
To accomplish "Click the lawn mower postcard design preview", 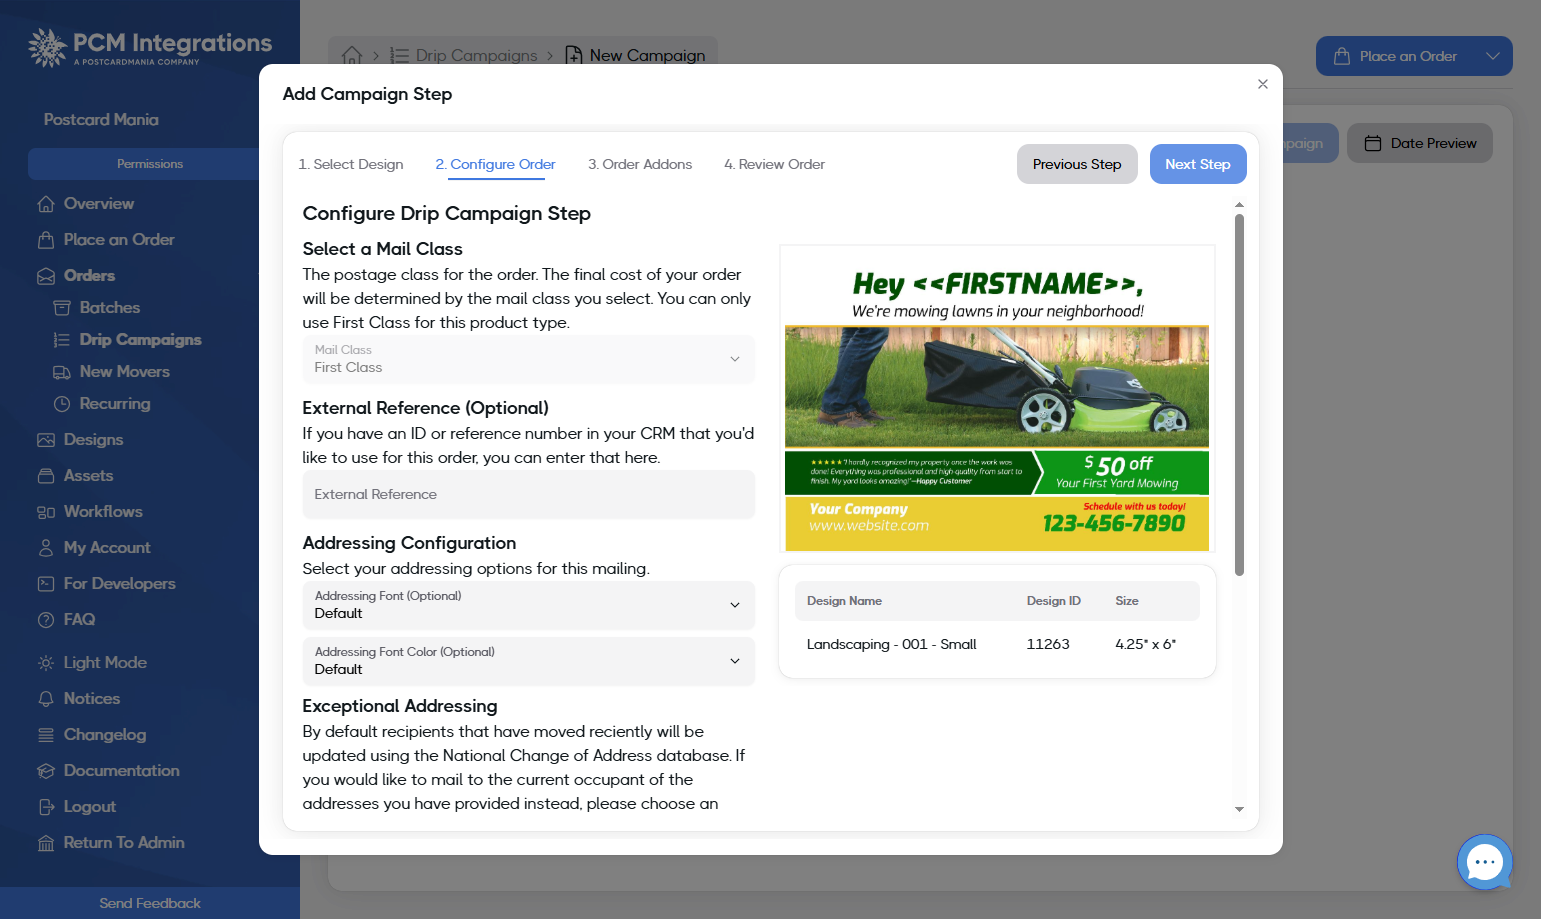I will (x=997, y=398).
